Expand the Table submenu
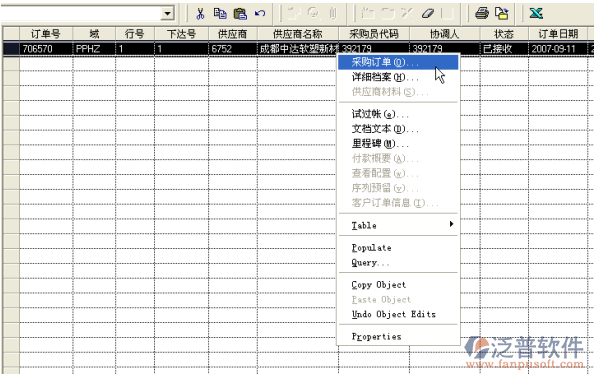 point(398,225)
